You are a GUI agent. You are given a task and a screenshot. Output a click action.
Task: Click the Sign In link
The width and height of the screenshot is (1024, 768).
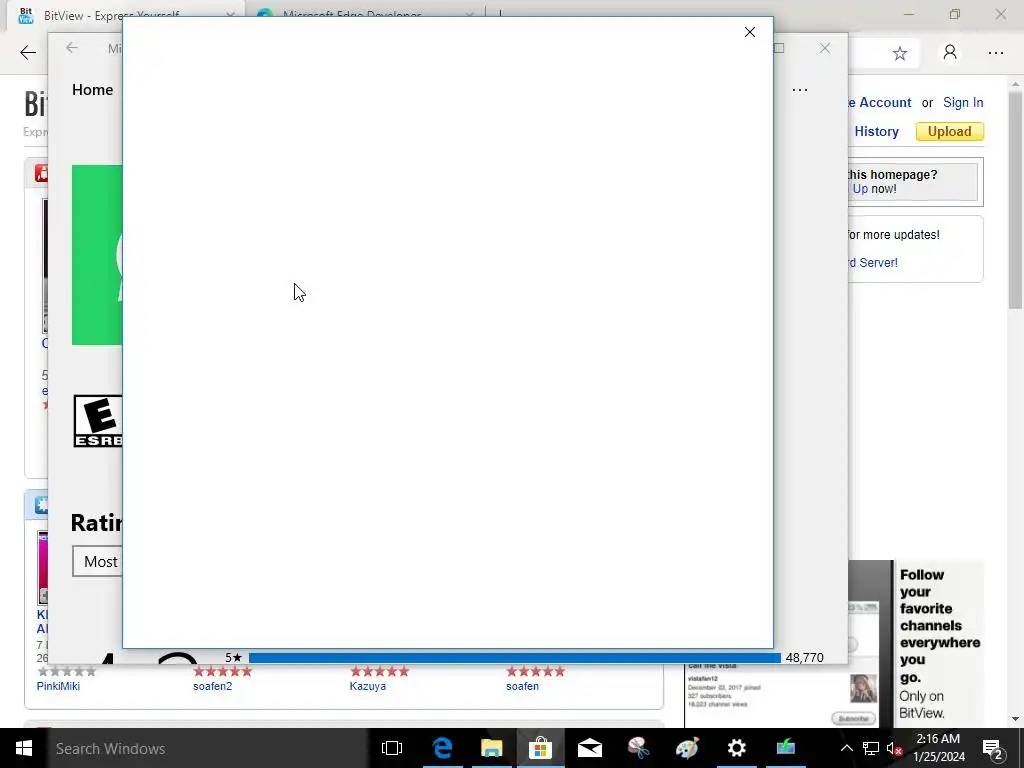pos(963,103)
